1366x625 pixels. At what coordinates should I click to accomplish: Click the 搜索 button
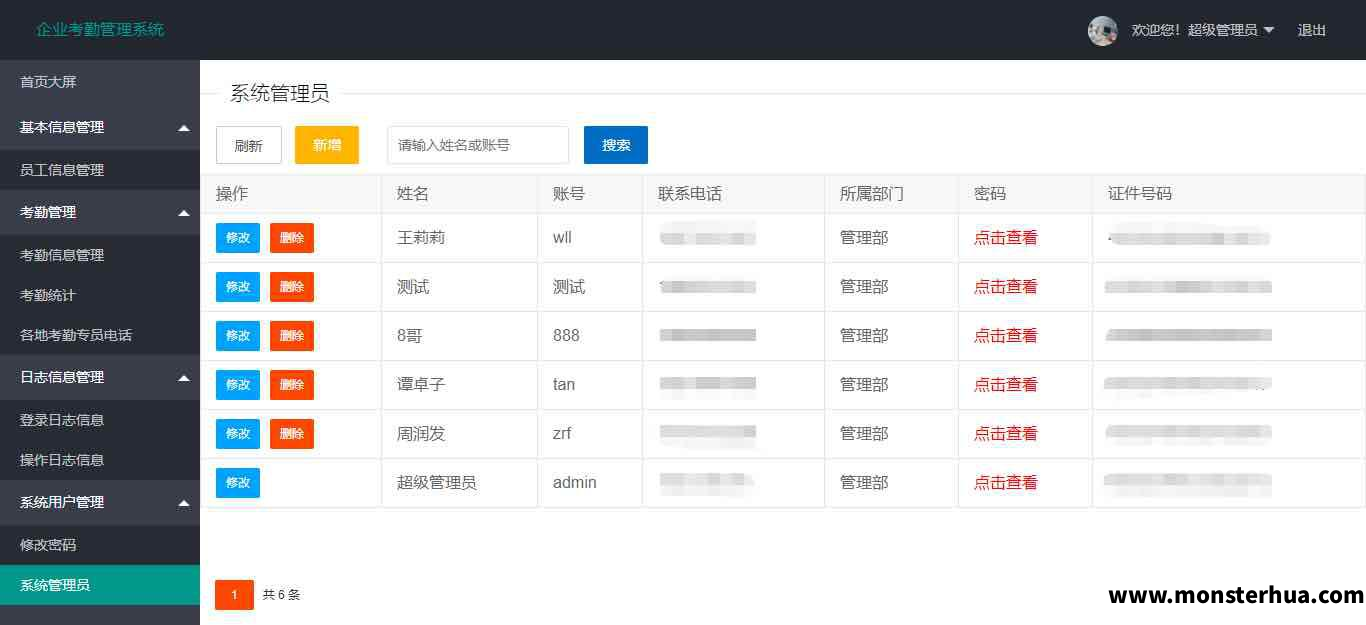pyautogui.click(x=616, y=145)
